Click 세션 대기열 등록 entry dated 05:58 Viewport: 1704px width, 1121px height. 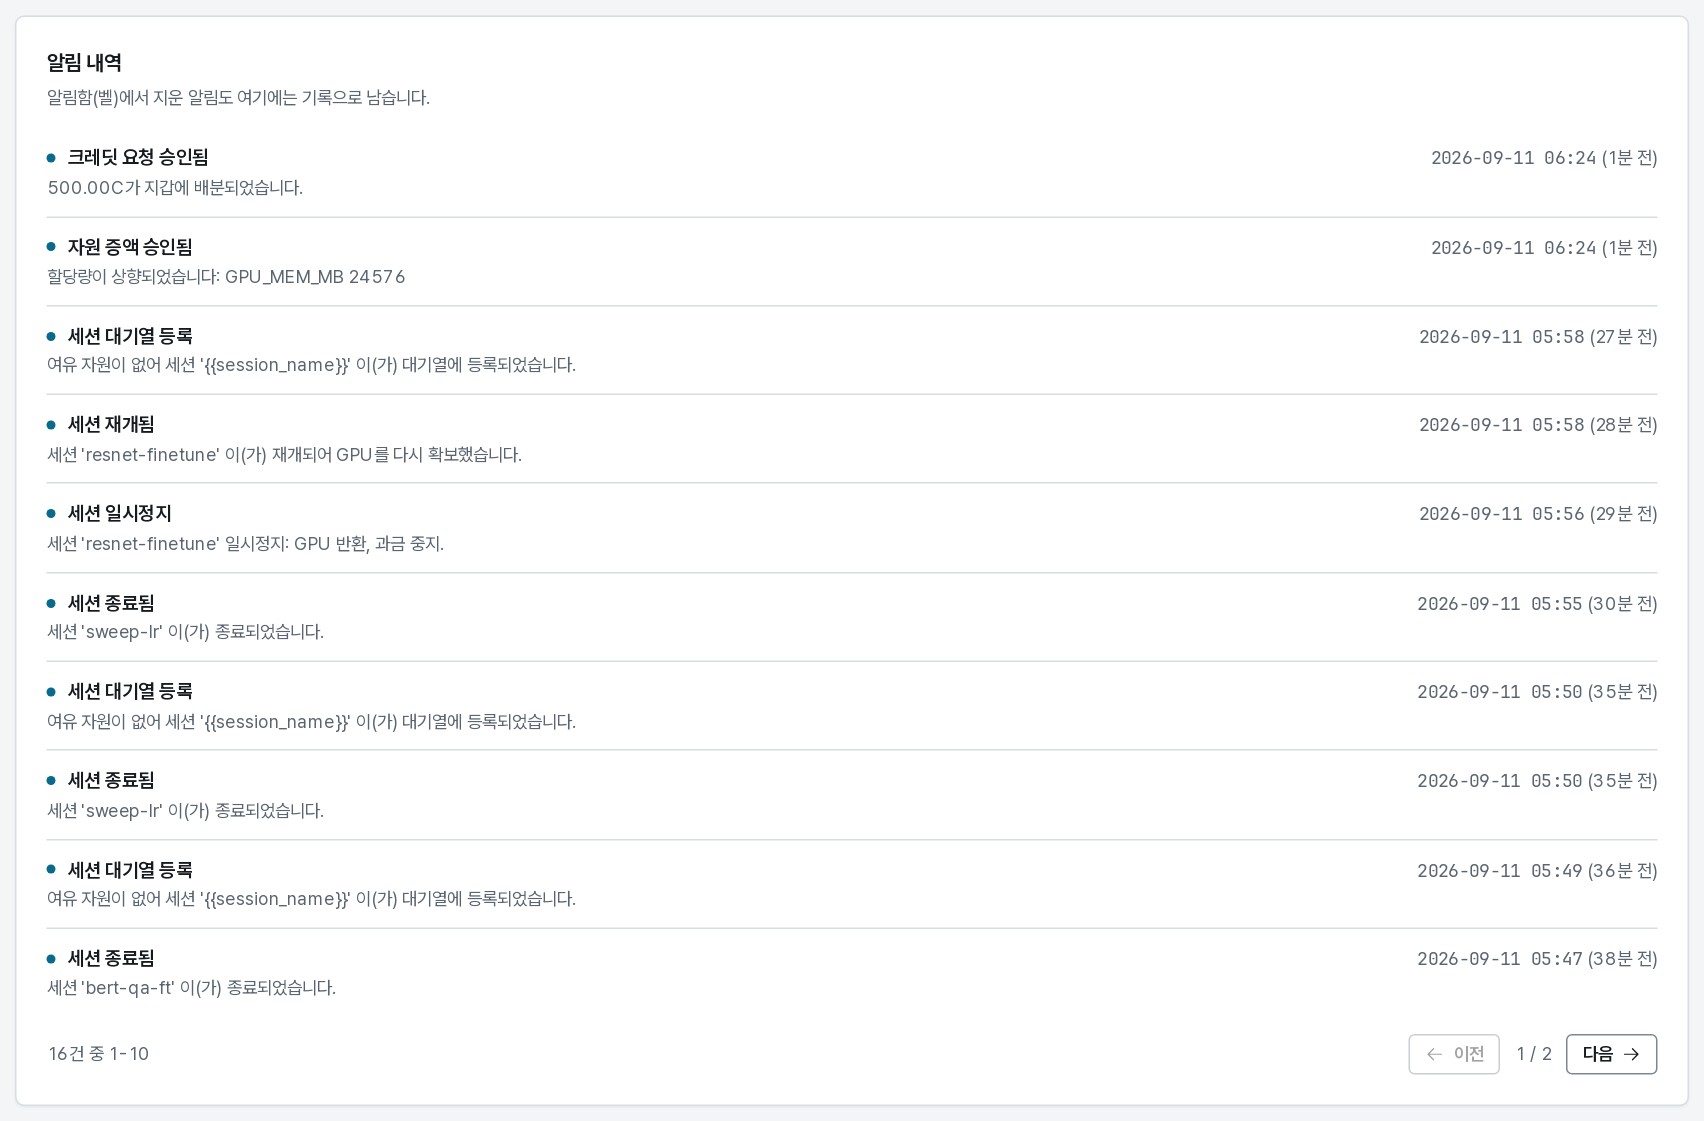(851, 350)
